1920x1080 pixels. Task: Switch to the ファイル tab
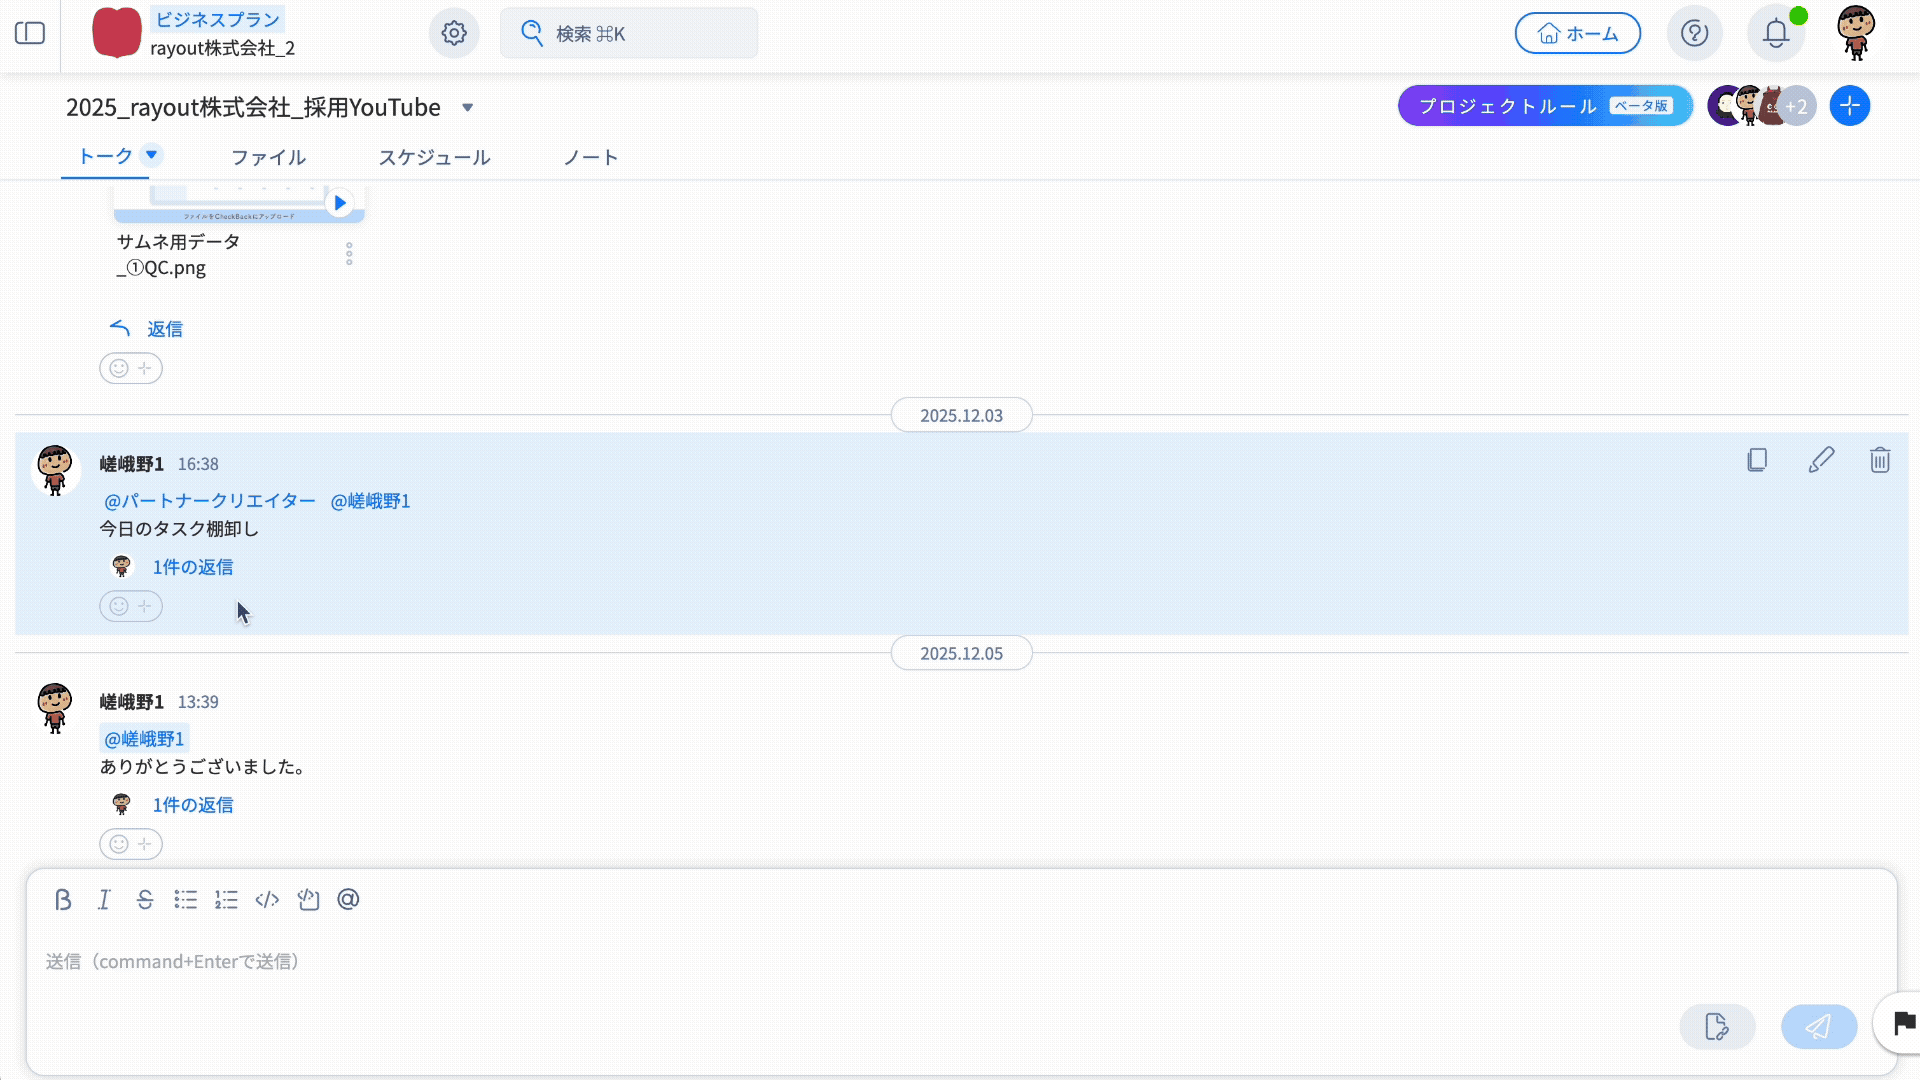click(268, 158)
